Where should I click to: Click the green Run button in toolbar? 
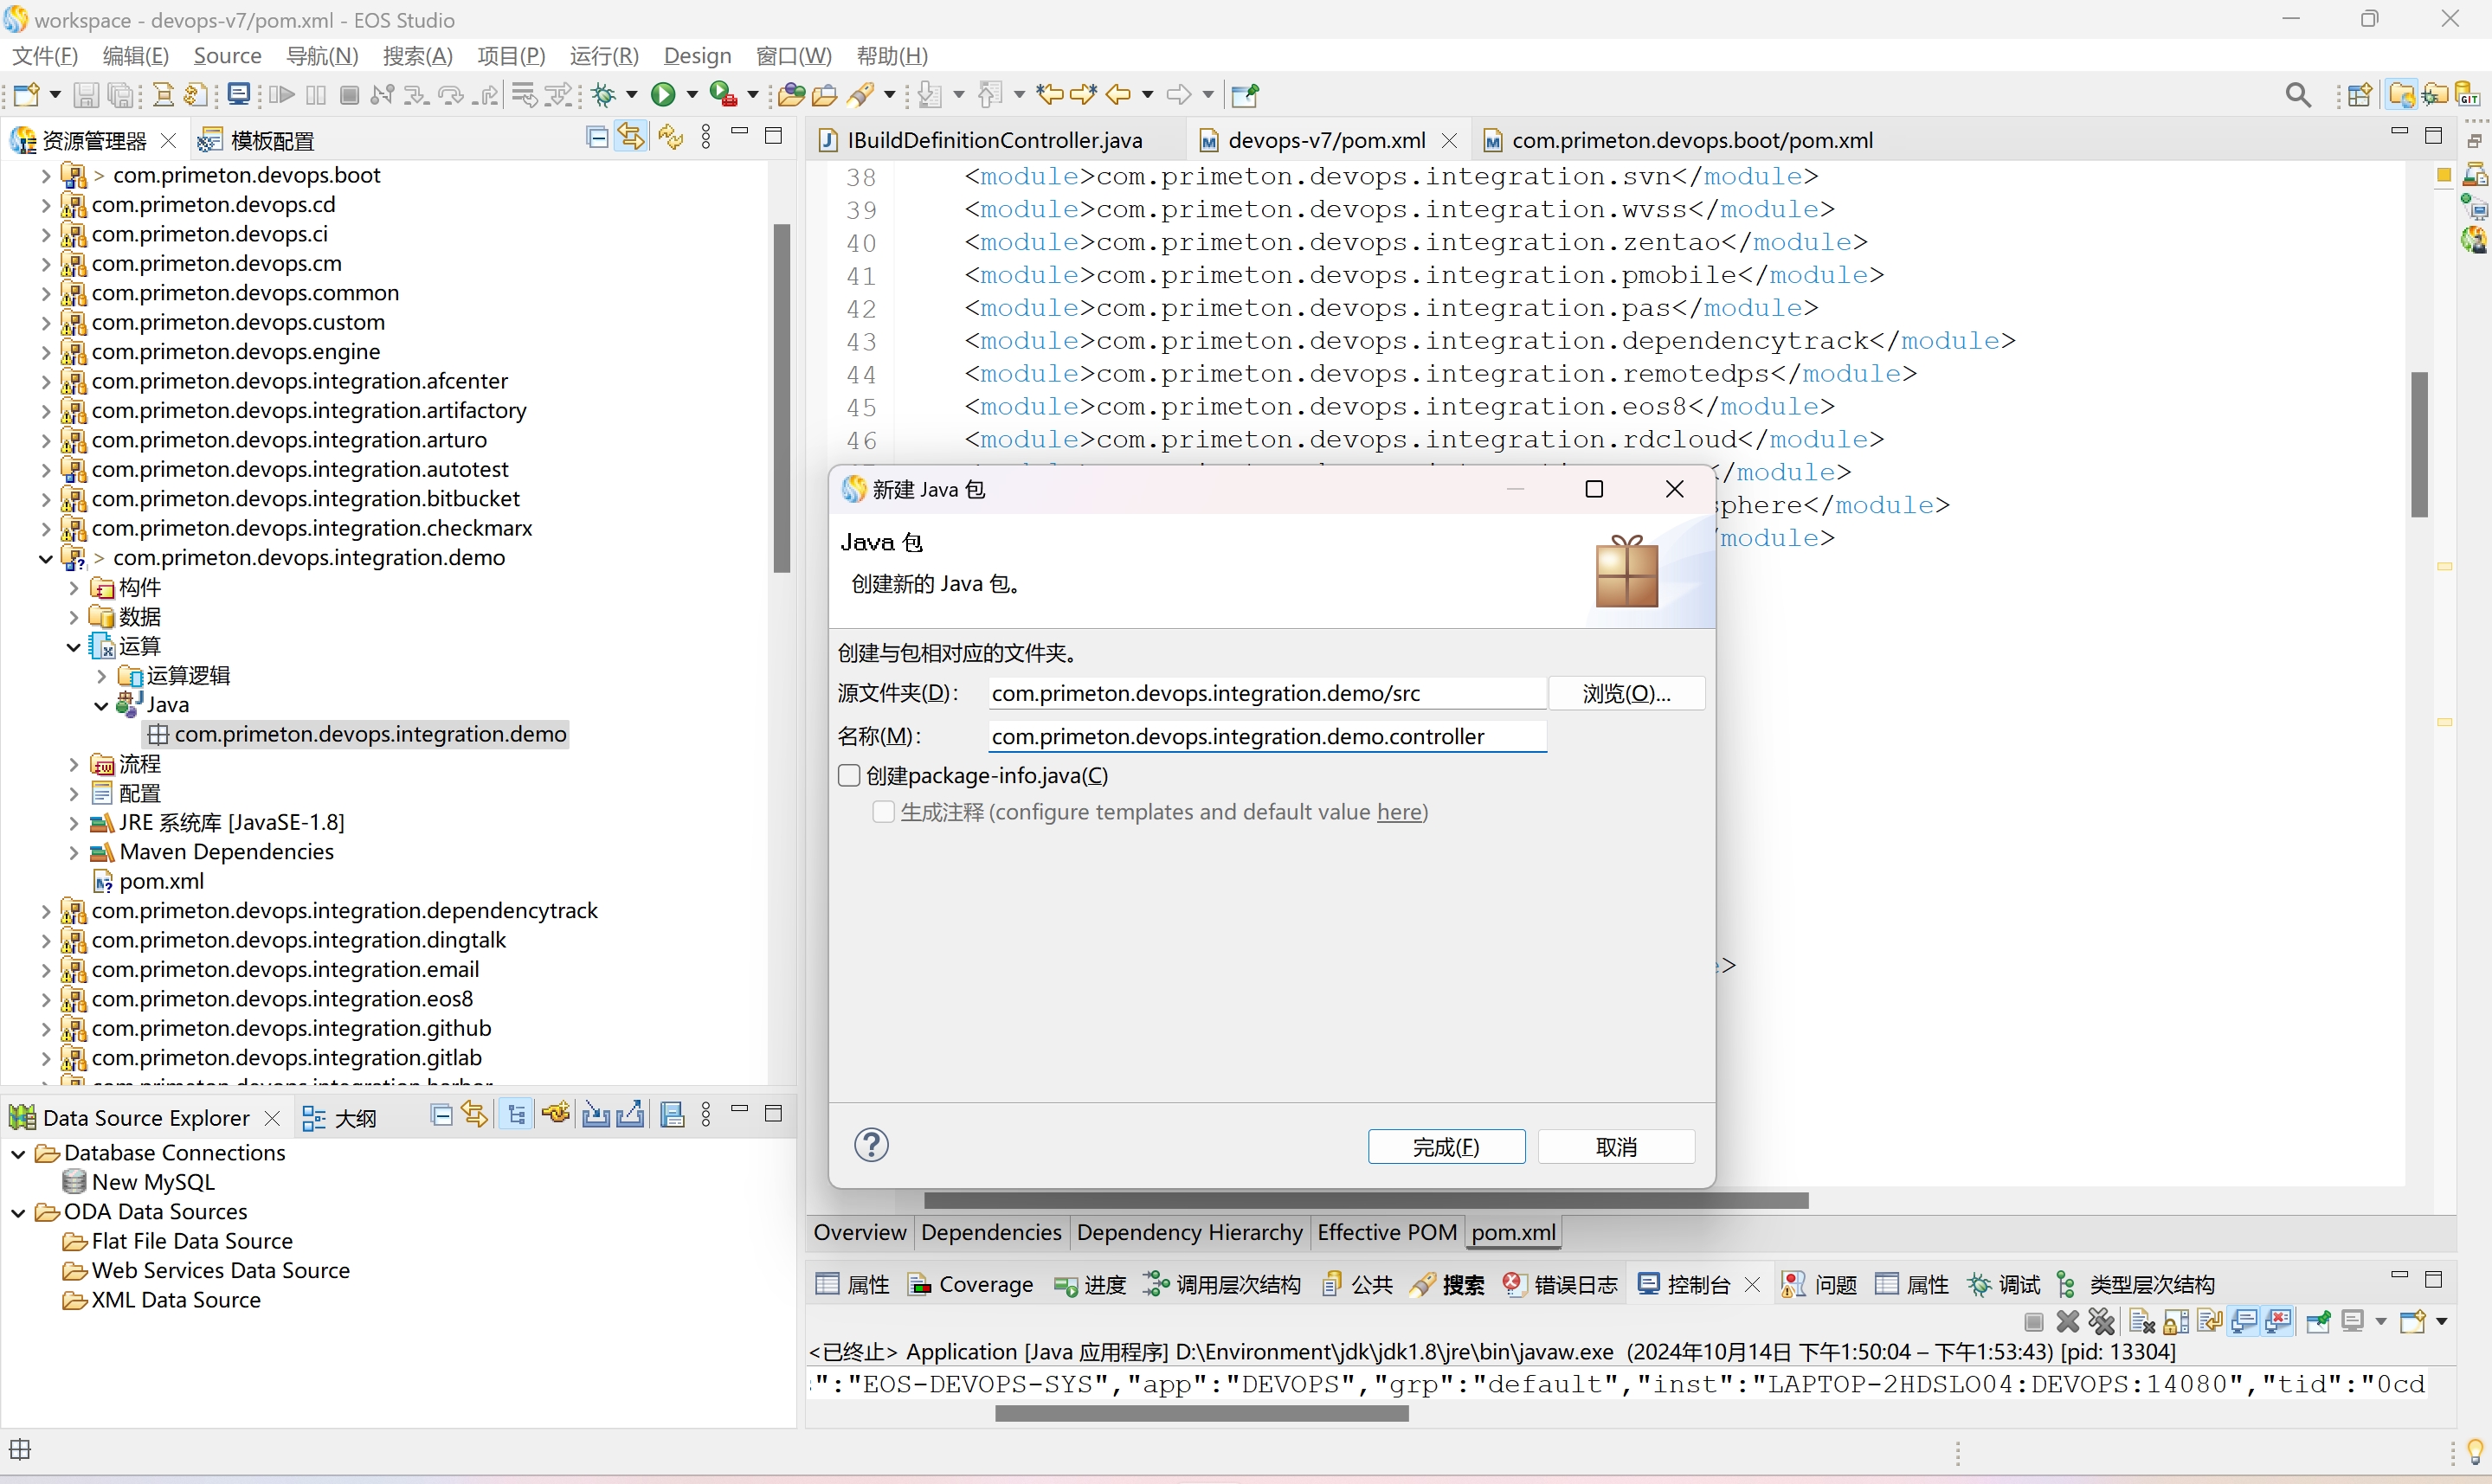tap(662, 95)
